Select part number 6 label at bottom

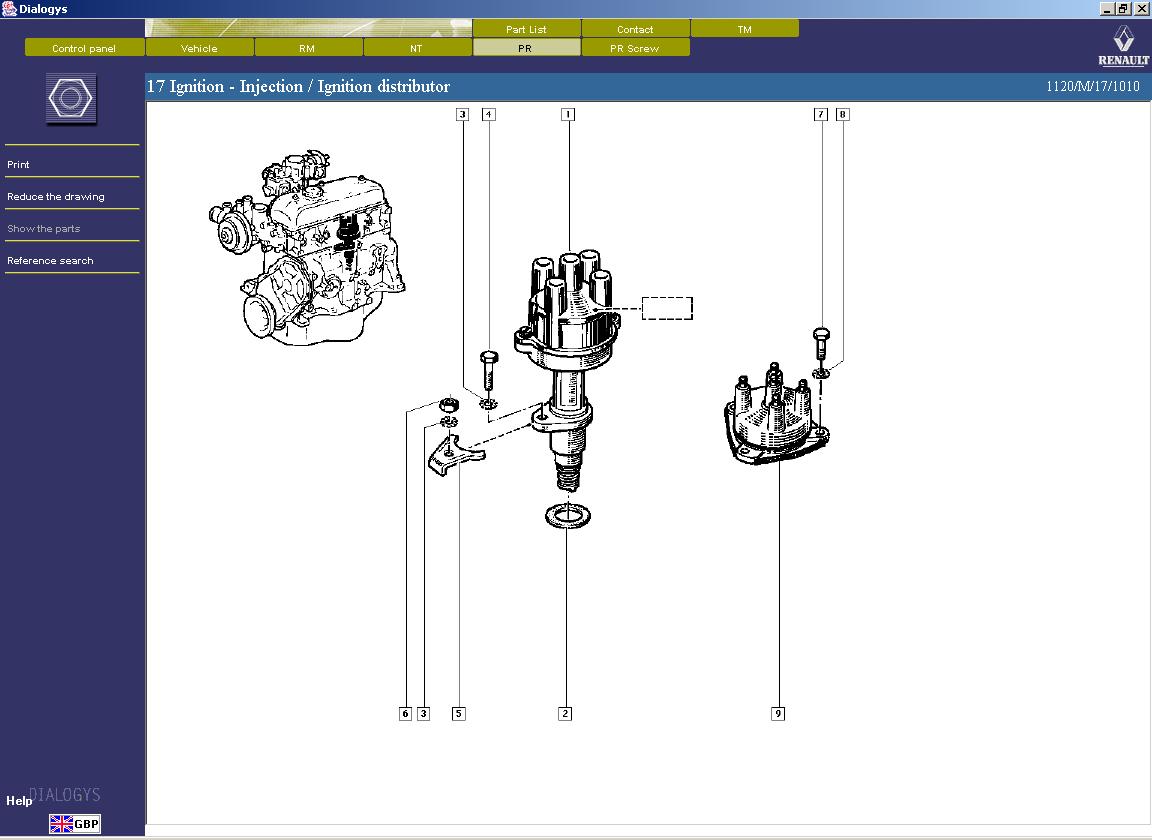pos(405,714)
